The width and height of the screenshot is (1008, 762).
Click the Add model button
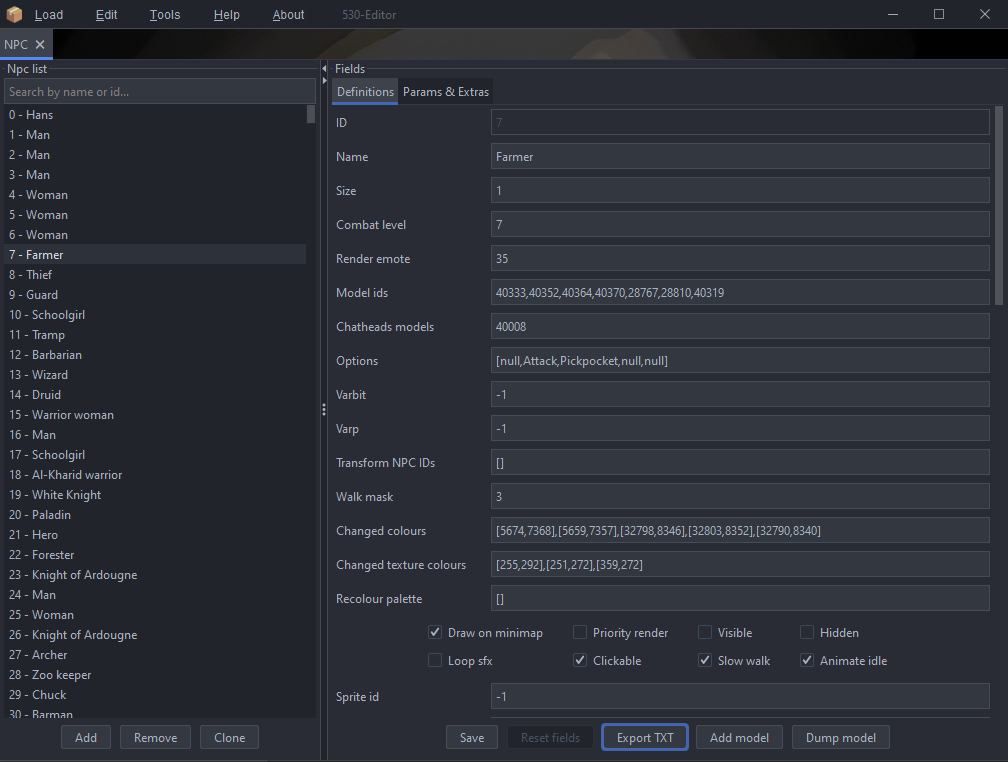(x=739, y=738)
